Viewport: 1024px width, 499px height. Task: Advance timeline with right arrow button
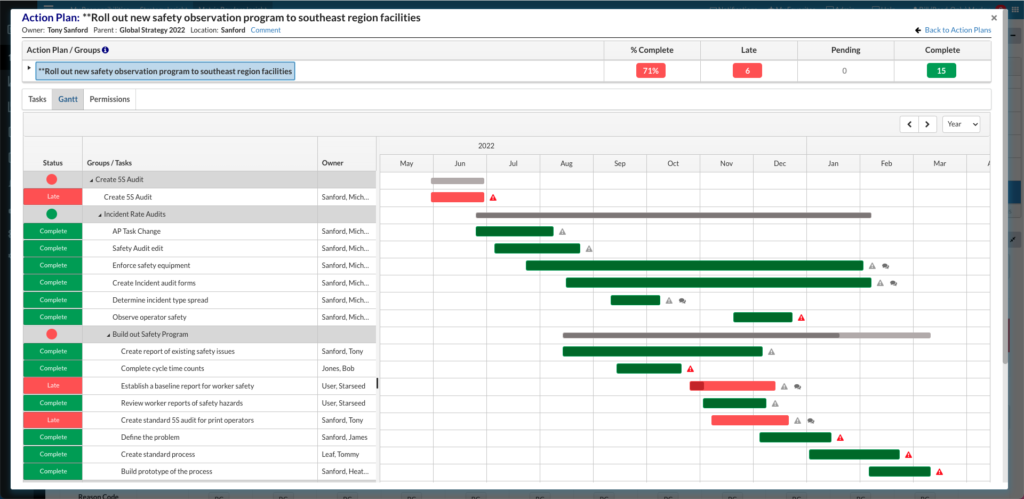[x=928, y=125]
